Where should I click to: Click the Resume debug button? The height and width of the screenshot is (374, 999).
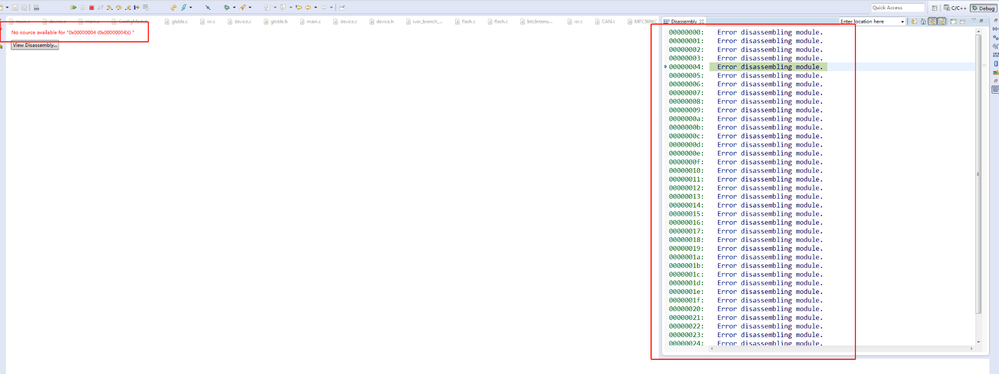click(x=73, y=8)
